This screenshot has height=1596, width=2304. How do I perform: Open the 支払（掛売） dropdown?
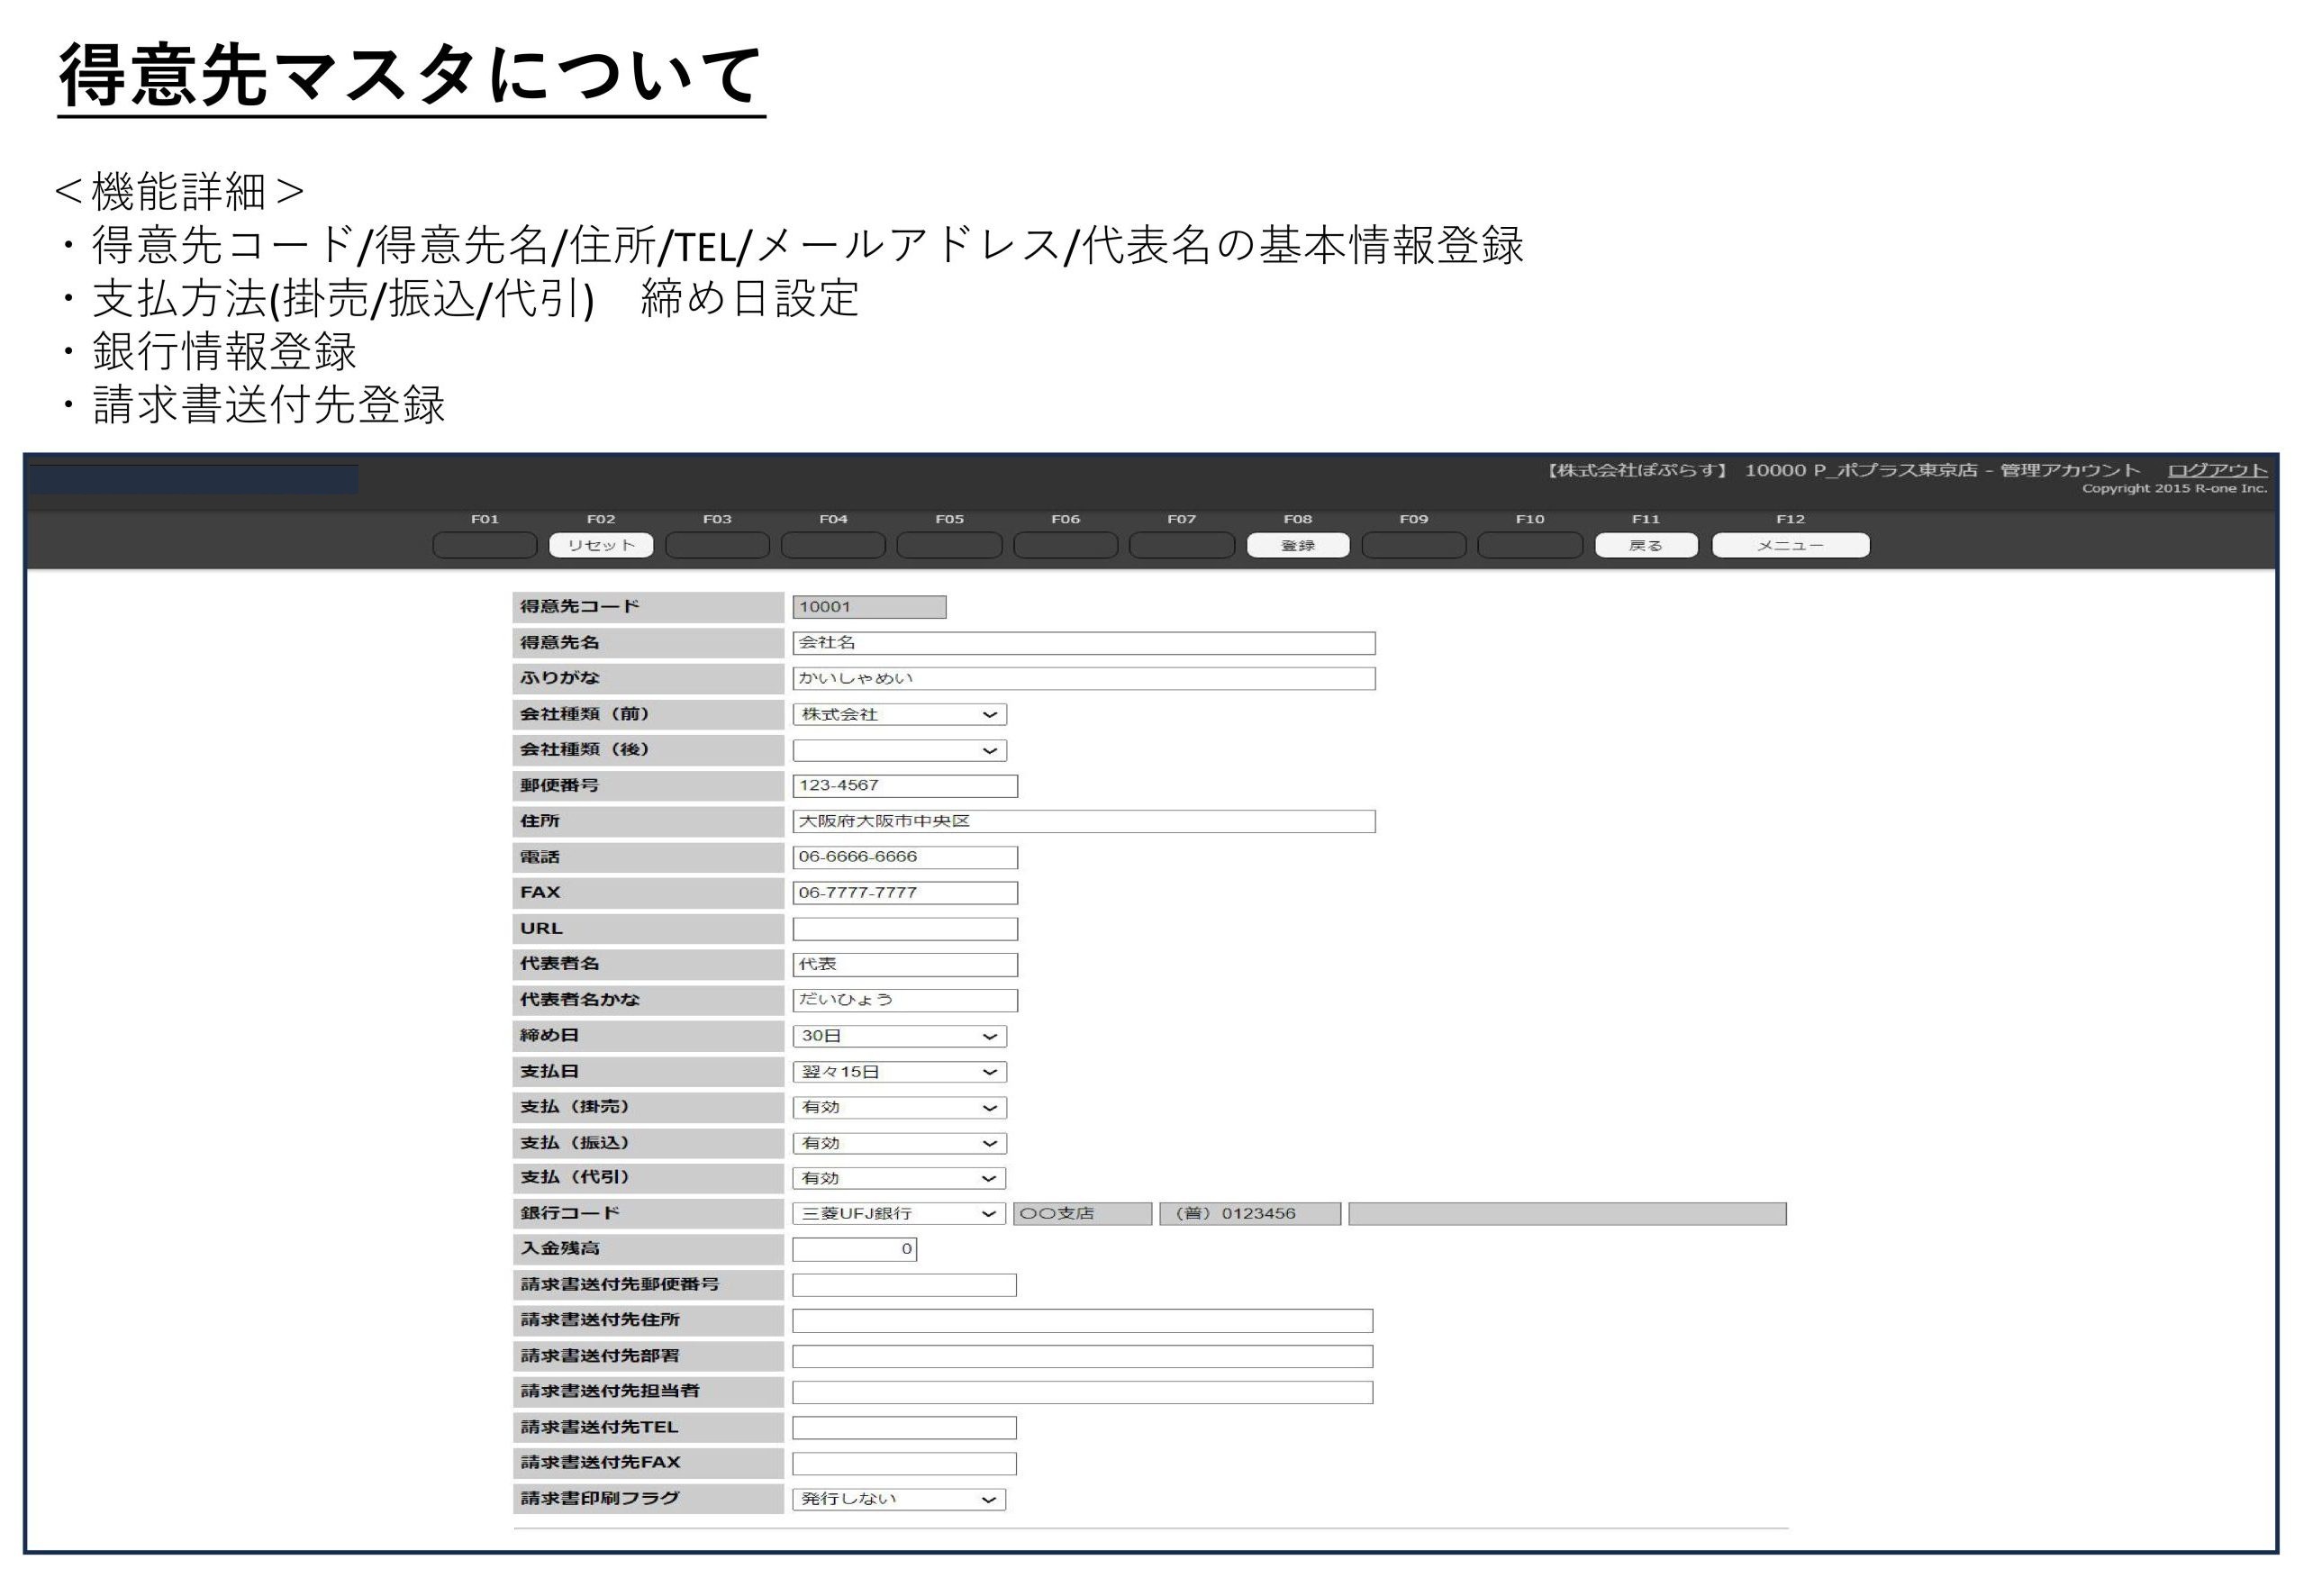tap(899, 1107)
